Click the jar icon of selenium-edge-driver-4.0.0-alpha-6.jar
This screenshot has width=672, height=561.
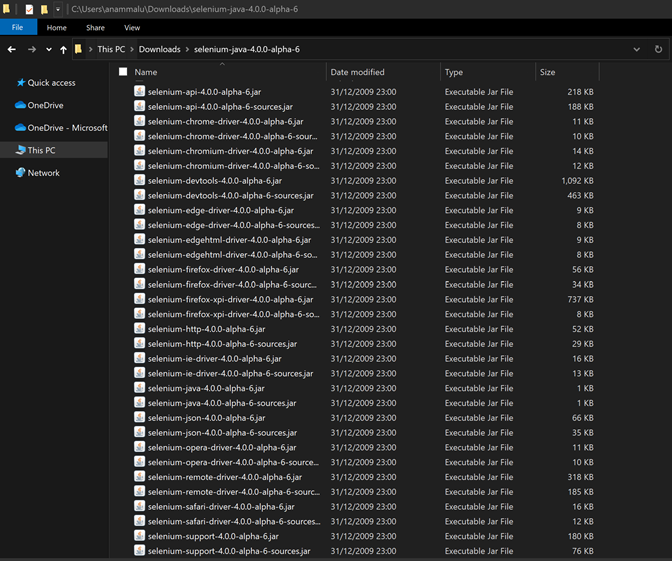click(139, 210)
